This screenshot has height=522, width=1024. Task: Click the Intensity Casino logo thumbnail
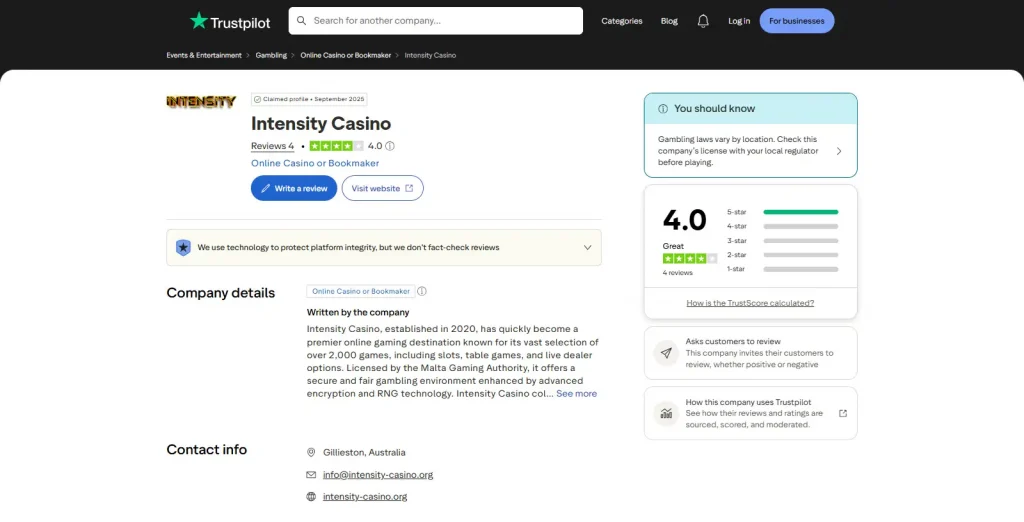pyautogui.click(x=201, y=102)
